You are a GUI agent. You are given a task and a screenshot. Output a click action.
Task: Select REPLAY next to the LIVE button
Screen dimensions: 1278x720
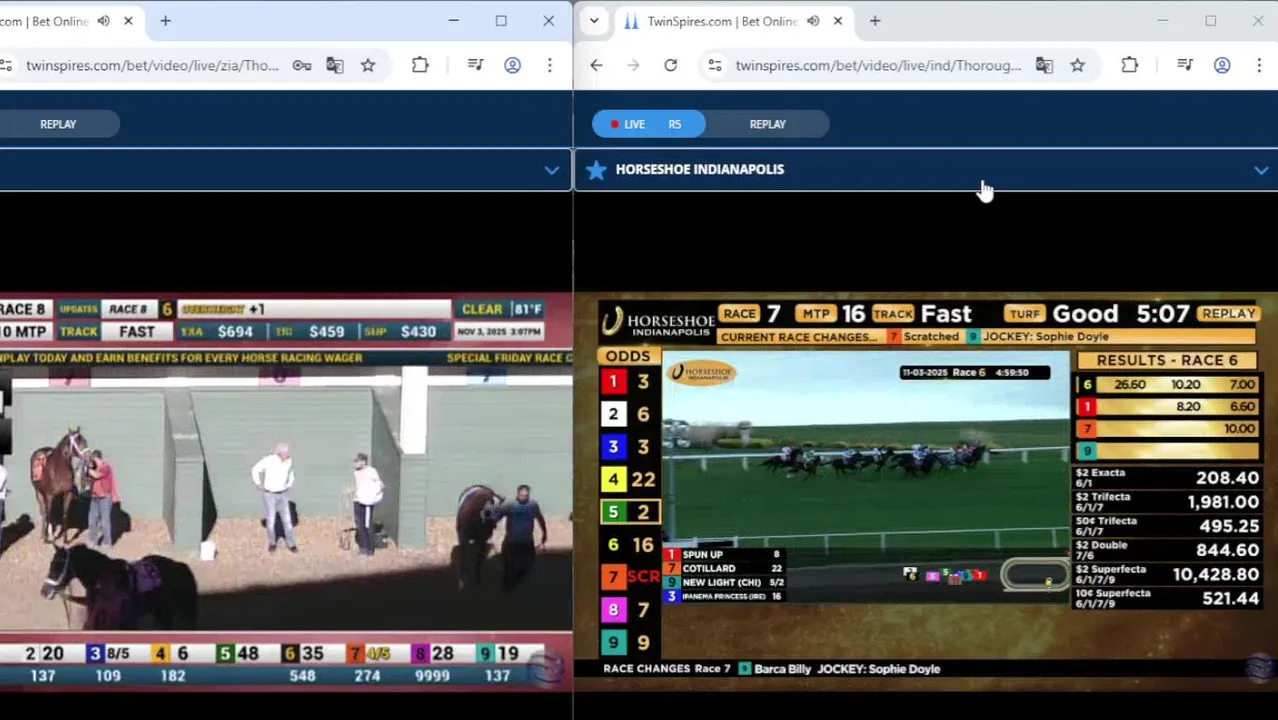click(x=768, y=124)
